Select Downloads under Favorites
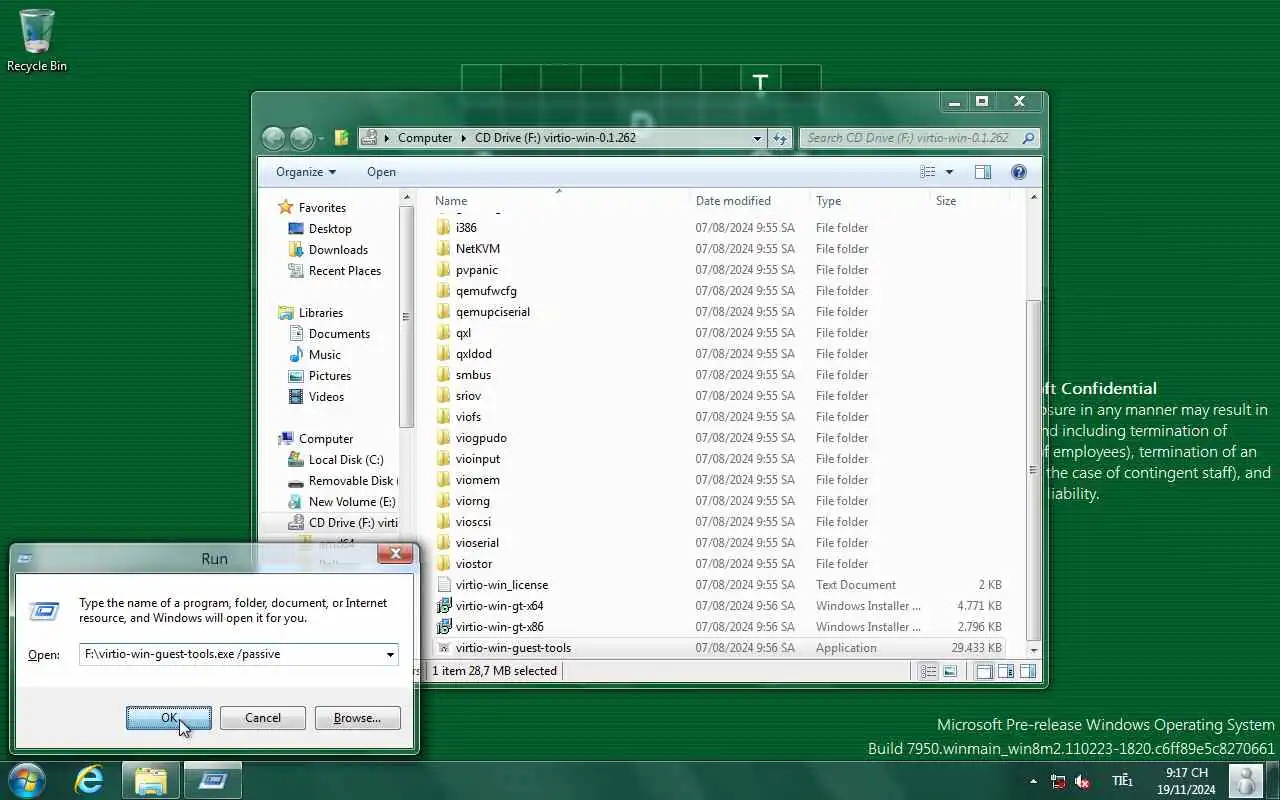The width and height of the screenshot is (1280, 800). tap(338, 250)
